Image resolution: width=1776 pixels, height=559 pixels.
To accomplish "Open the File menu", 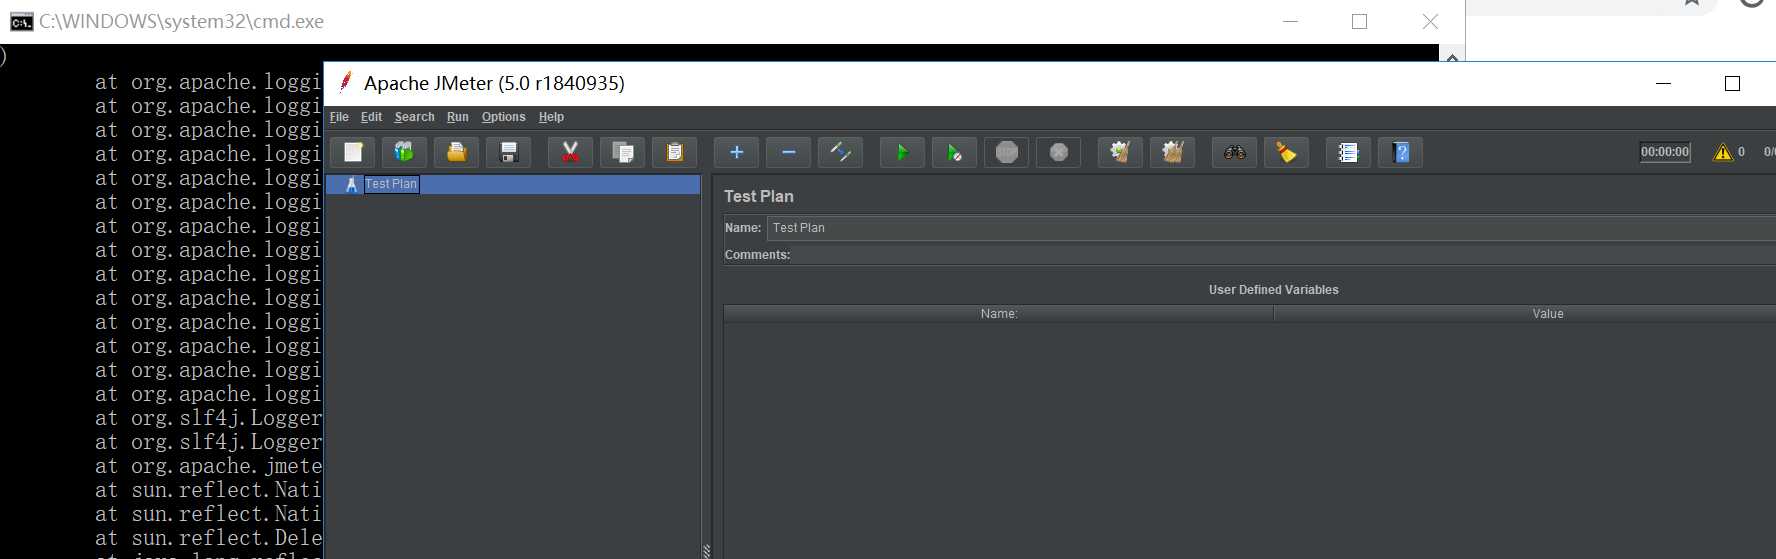I will coord(339,117).
